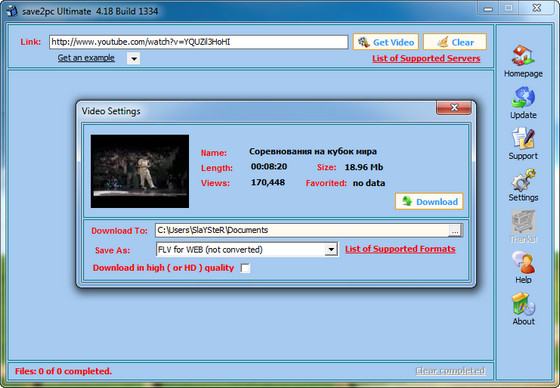Browse for Download To folder

455,230
